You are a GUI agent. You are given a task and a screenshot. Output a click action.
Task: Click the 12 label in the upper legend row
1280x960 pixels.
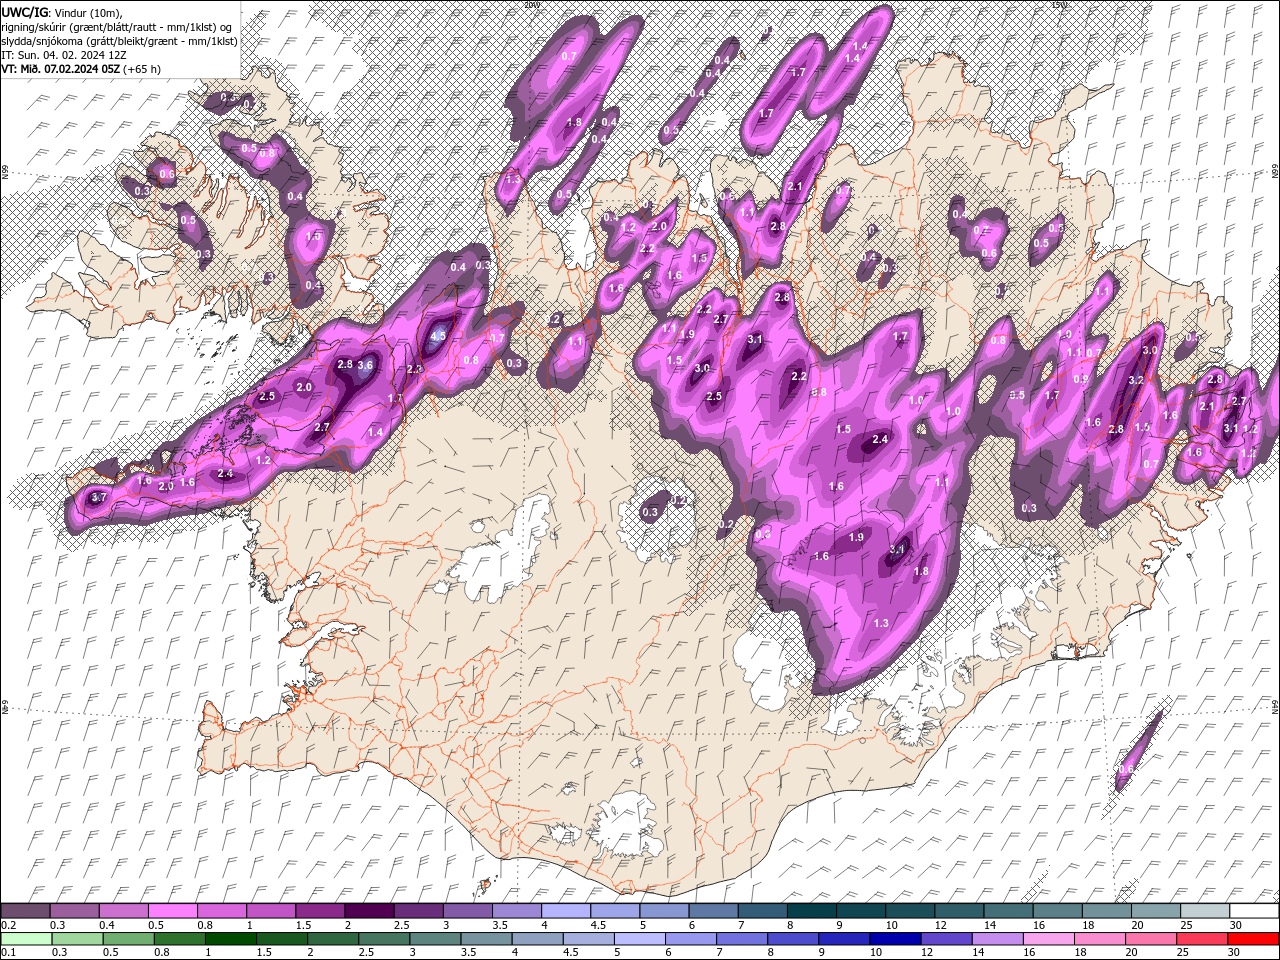pyautogui.click(x=942, y=925)
